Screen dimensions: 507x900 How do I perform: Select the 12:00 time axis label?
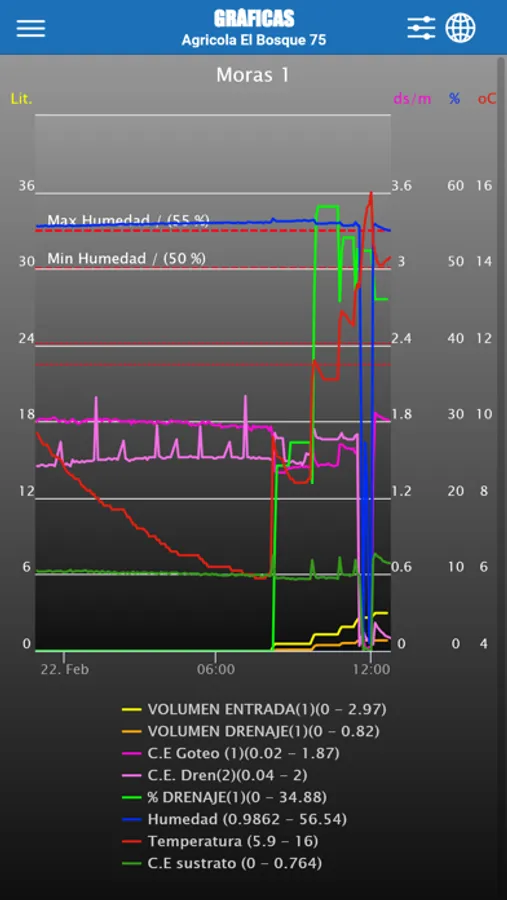(371, 670)
